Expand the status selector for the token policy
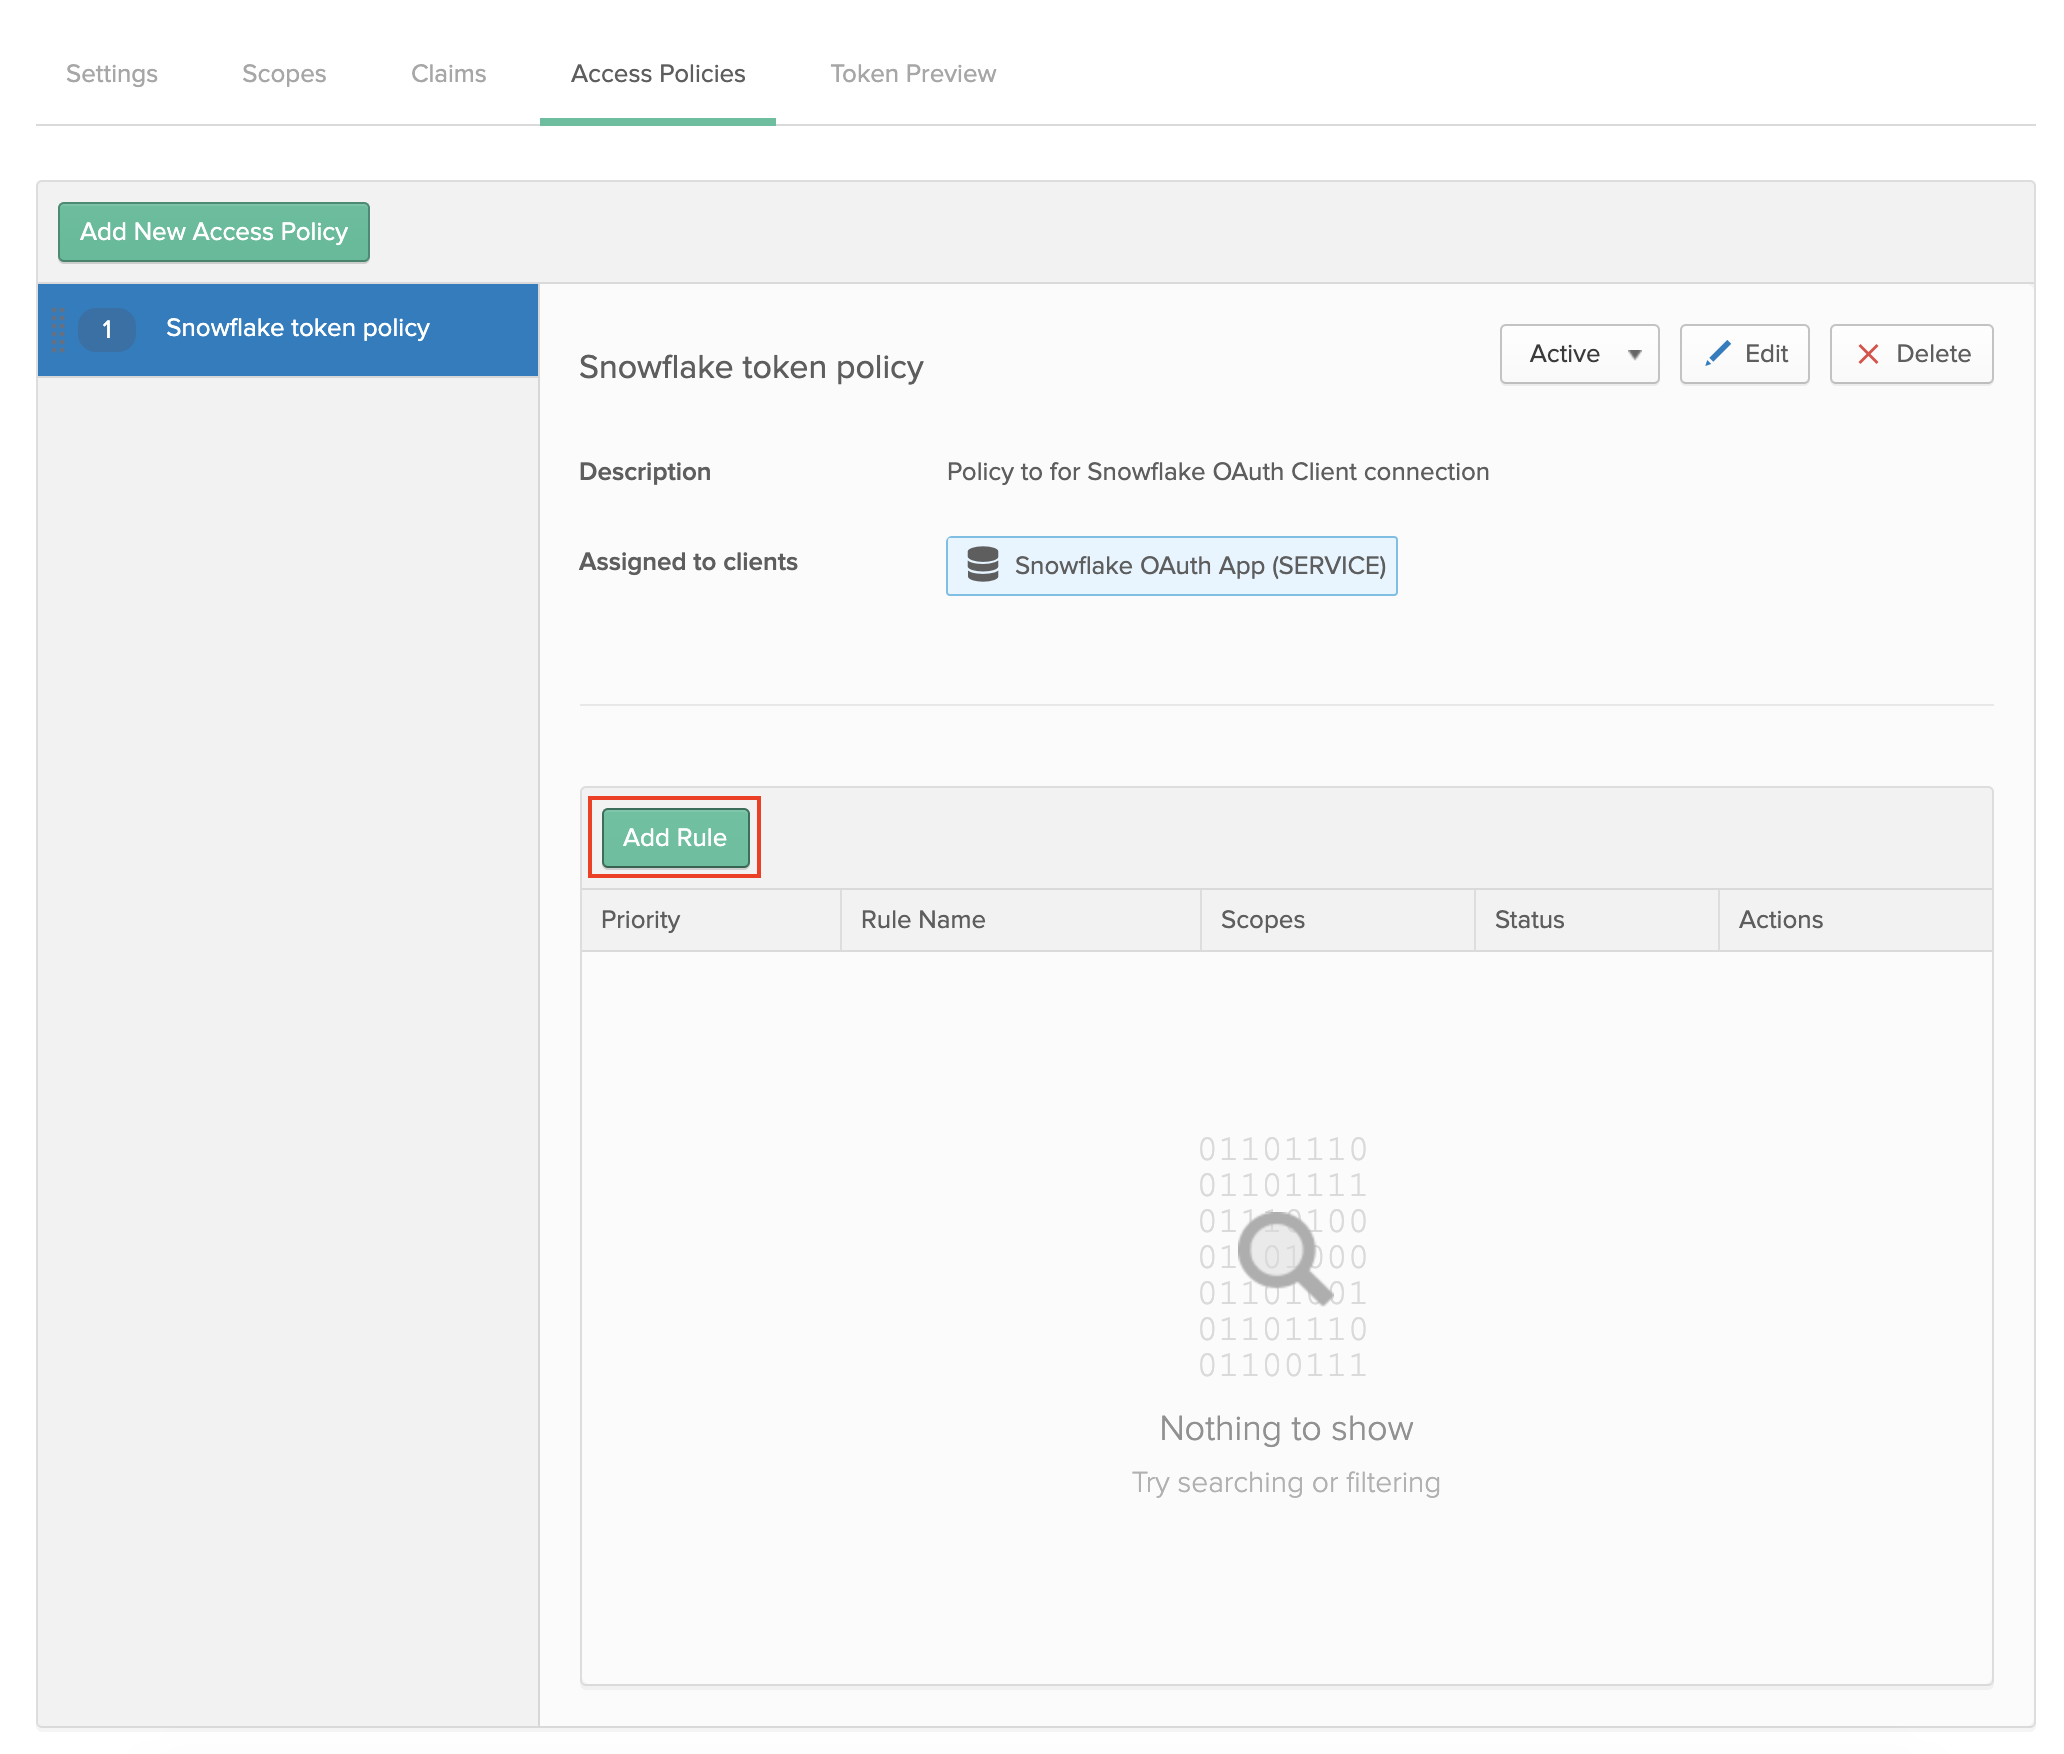 click(x=1578, y=353)
